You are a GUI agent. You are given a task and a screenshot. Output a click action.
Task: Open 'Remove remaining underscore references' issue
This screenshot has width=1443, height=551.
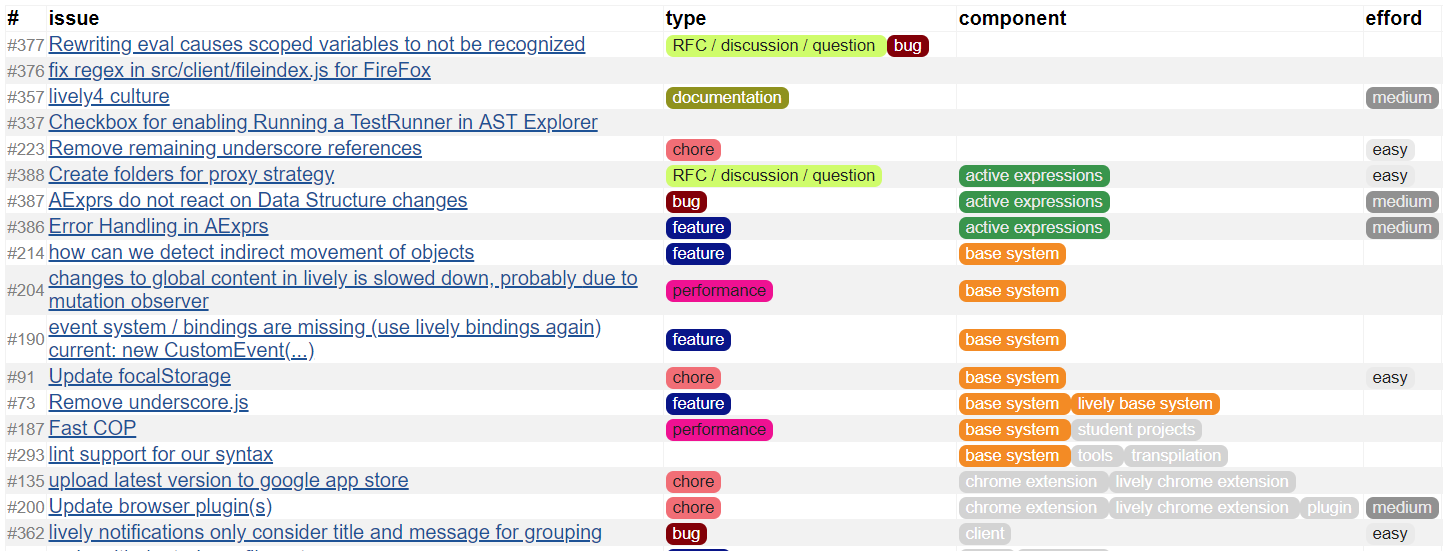click(235, 149)
